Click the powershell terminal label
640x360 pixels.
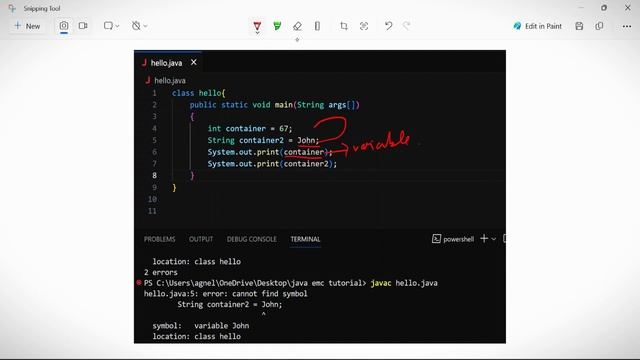[x=458, y=239]
